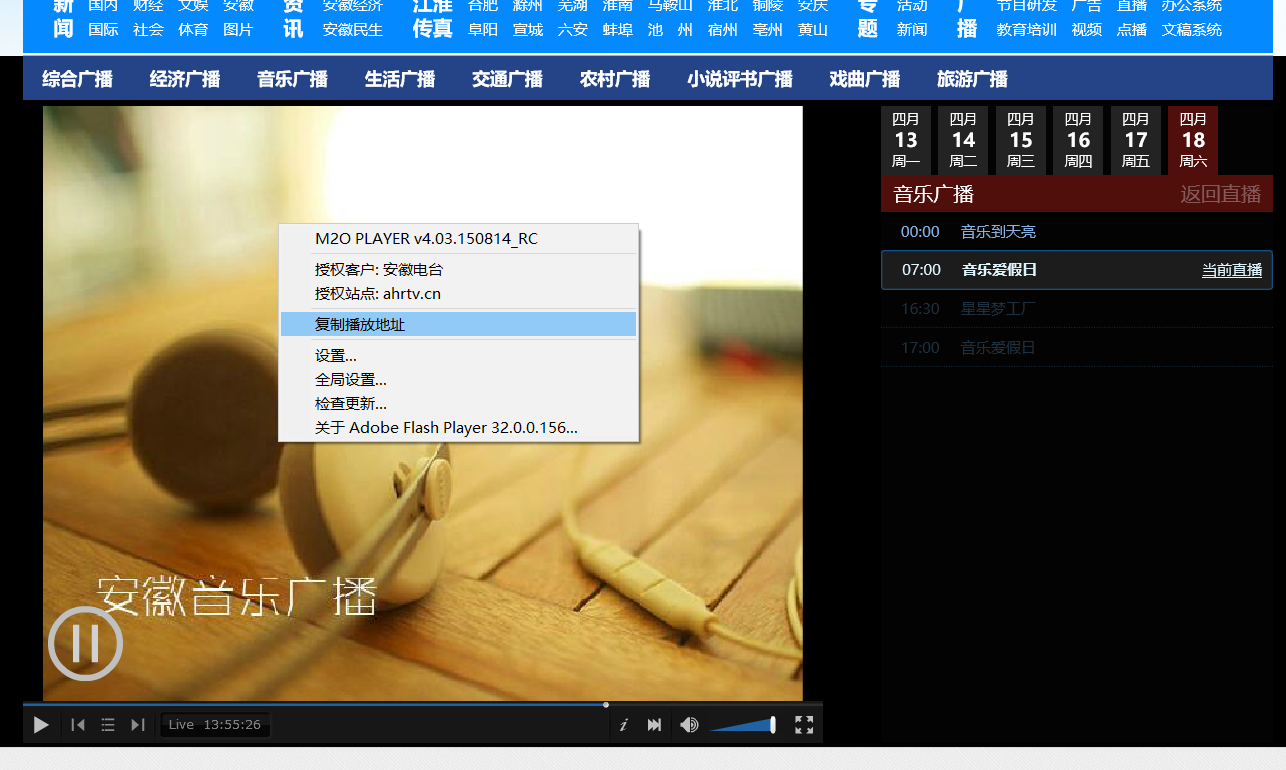Screen dimensions: 1286x770
Task: Select date 四月 16 周四
Action: 1078,140
